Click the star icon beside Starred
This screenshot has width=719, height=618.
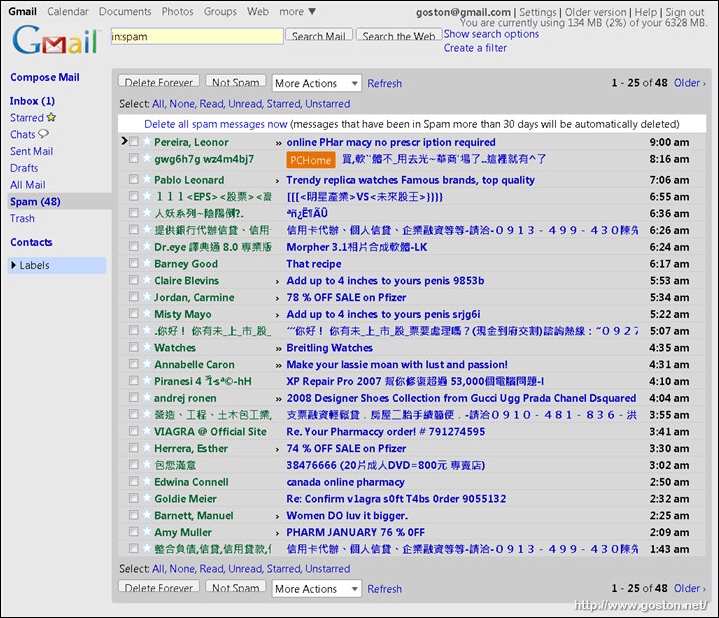coord(51,117)
